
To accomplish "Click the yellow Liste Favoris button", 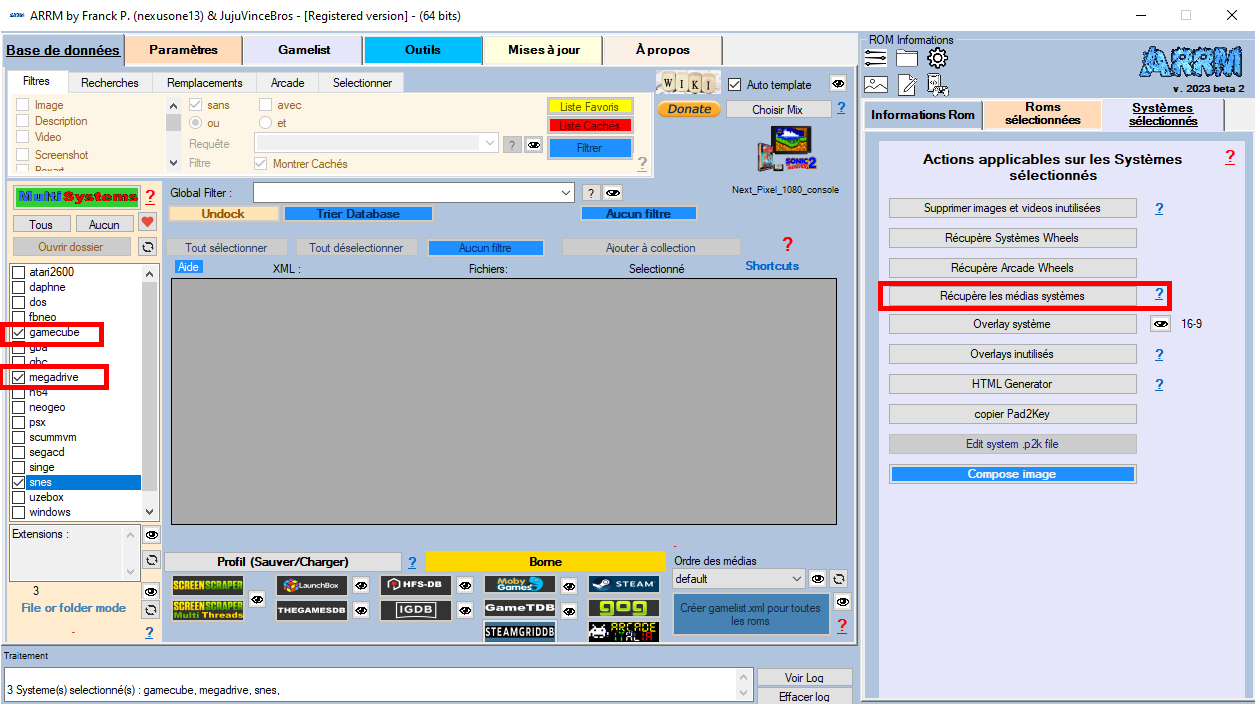I will (x=589, y=107).
